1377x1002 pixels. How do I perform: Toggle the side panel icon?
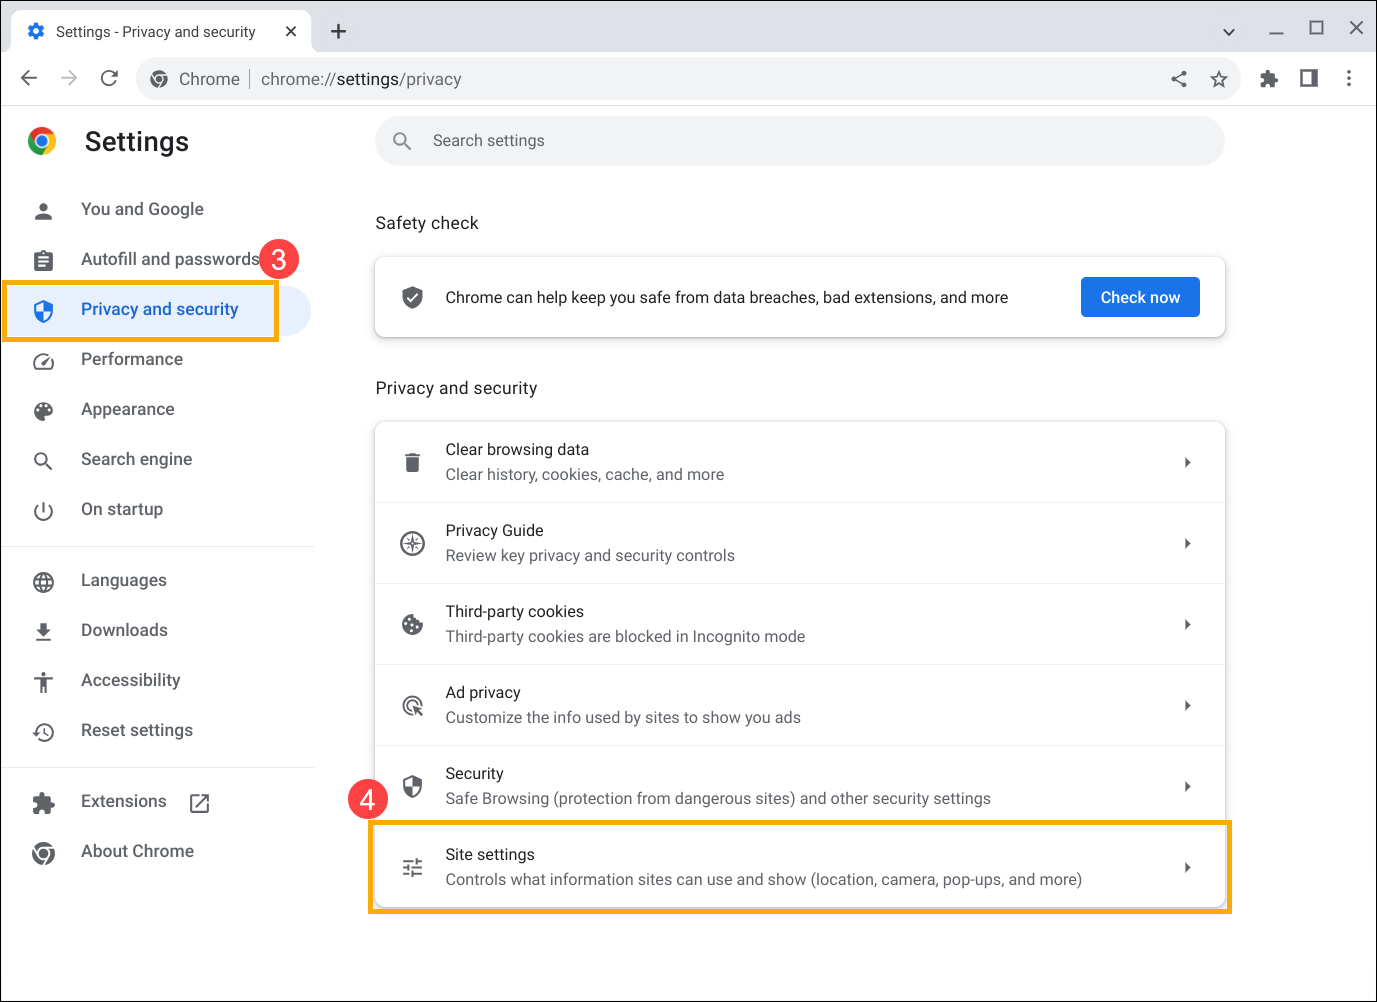1308,78
